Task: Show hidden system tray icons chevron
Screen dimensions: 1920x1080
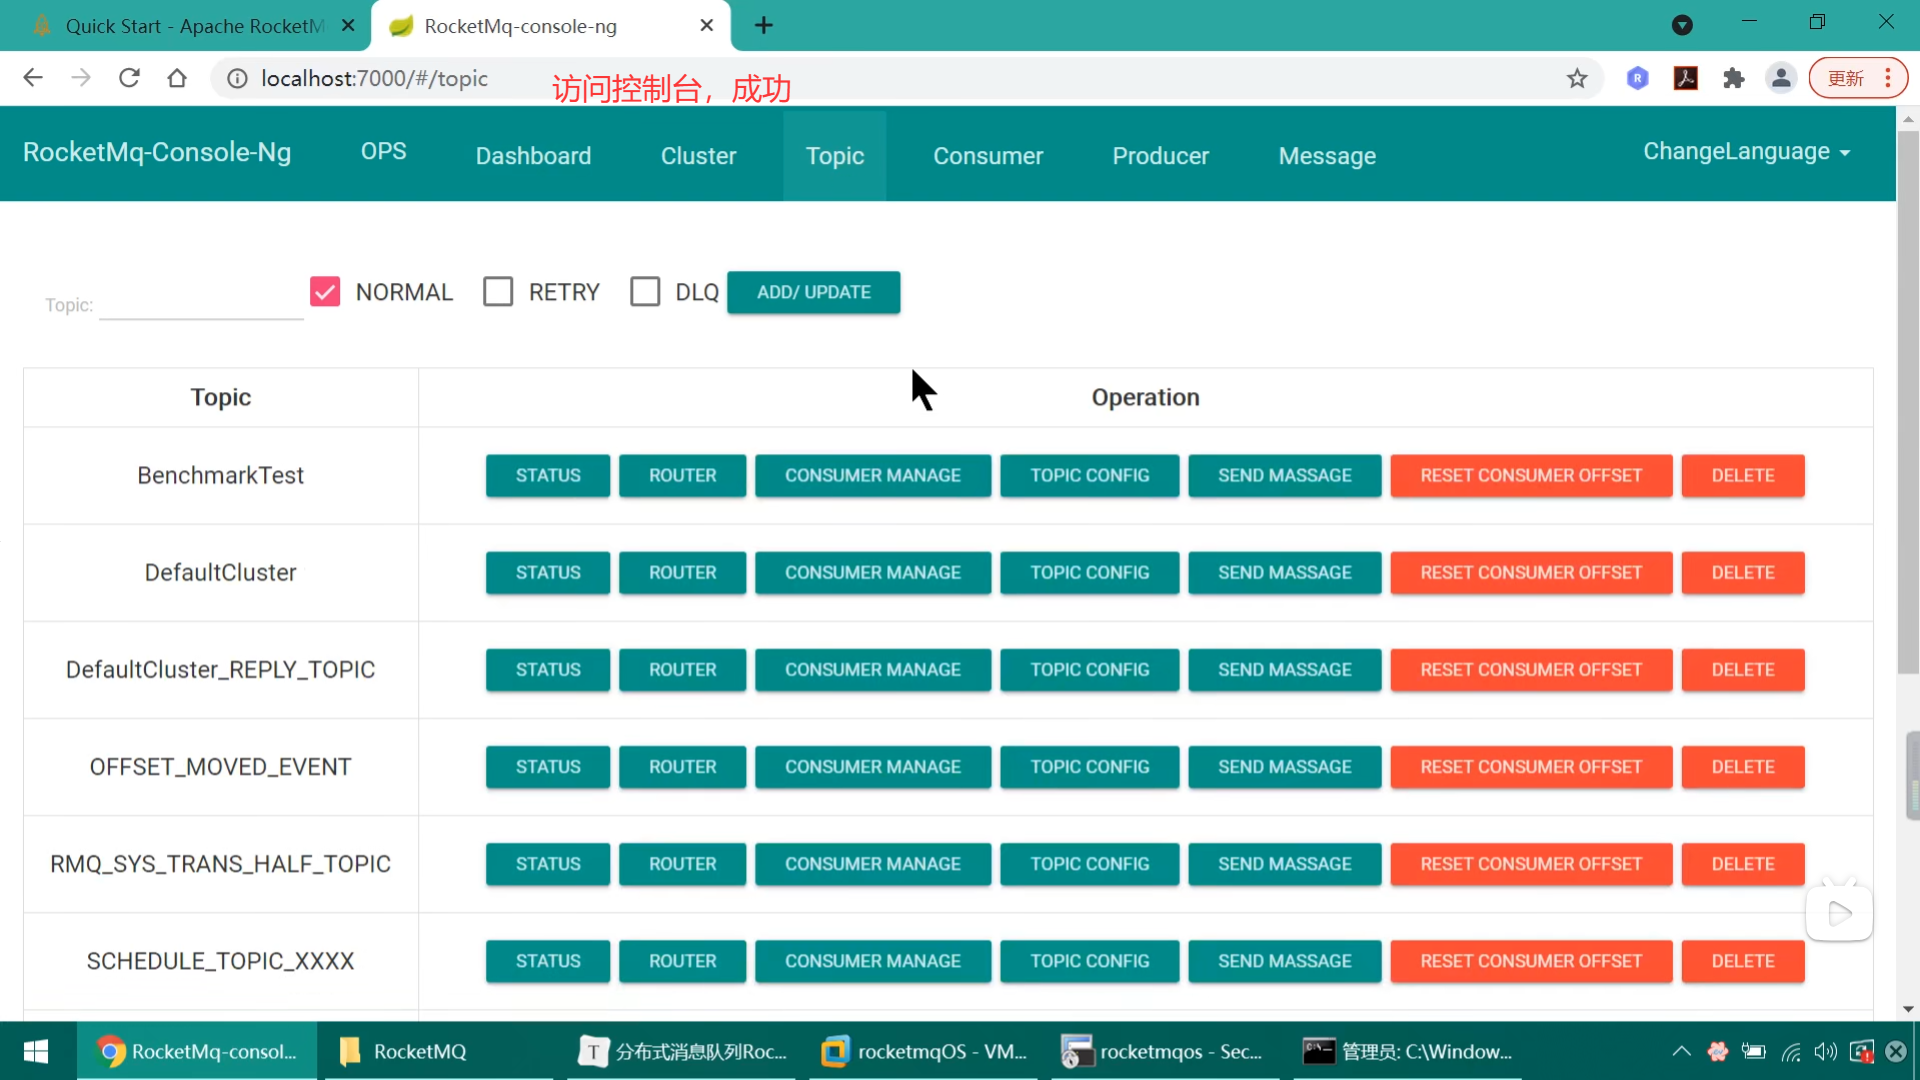Action: 1681,1051
